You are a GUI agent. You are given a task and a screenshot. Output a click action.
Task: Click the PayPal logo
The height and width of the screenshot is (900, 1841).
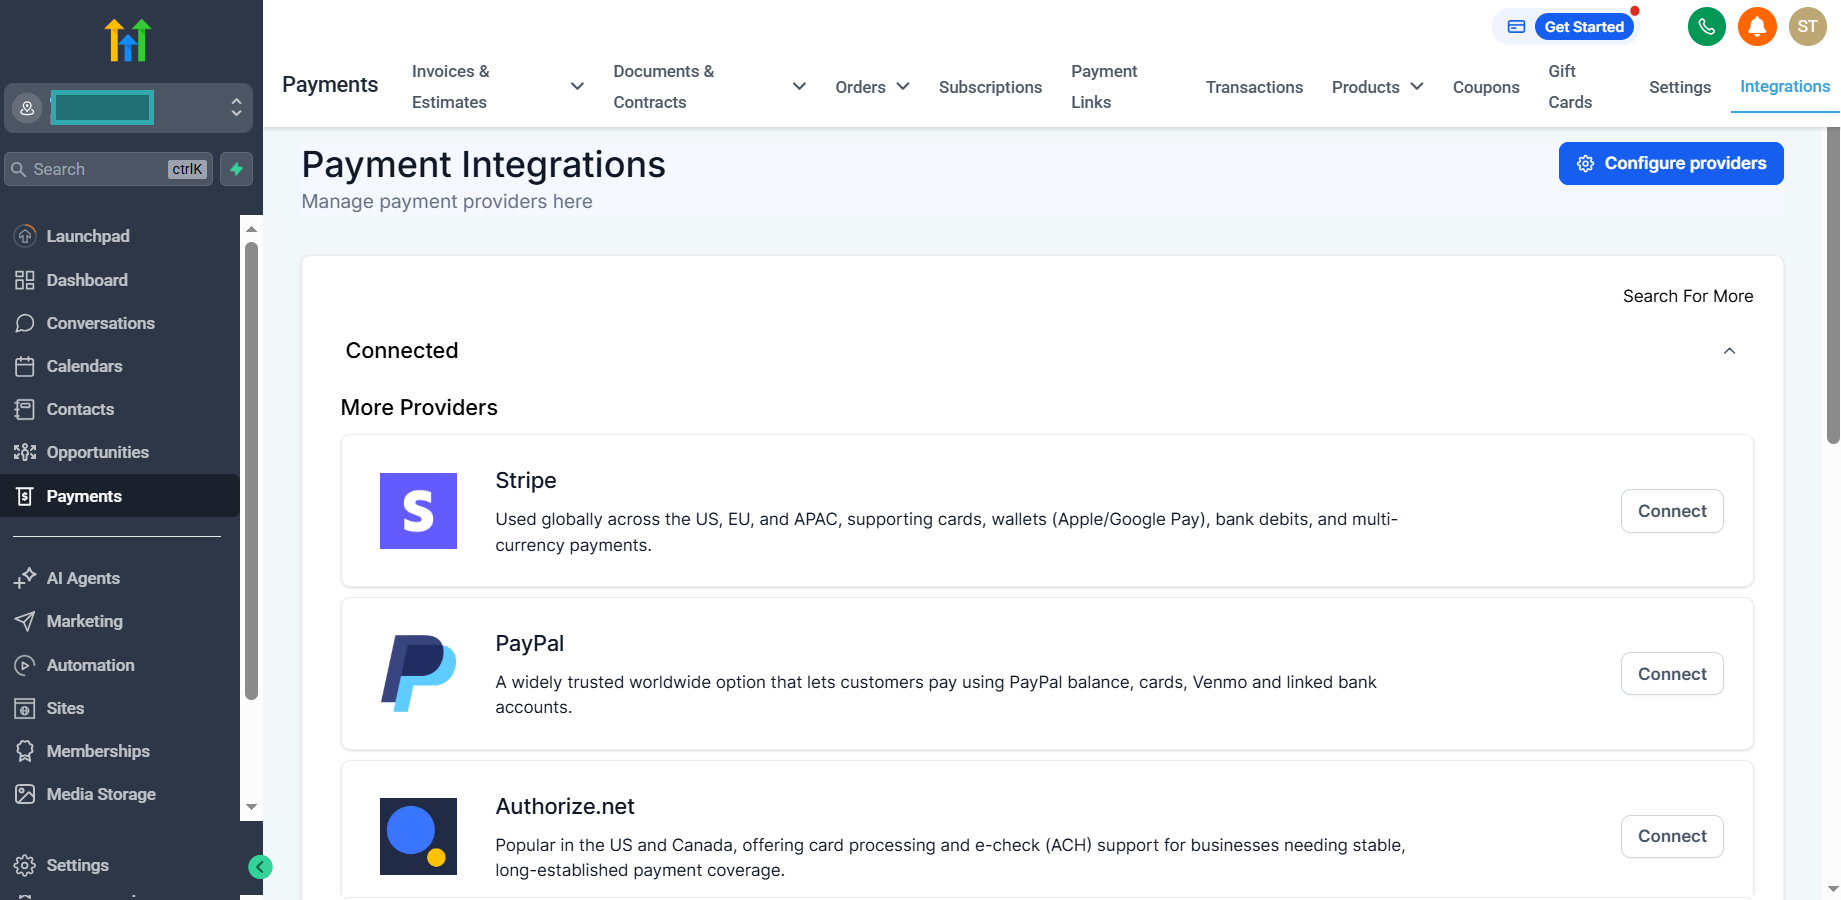418,673
